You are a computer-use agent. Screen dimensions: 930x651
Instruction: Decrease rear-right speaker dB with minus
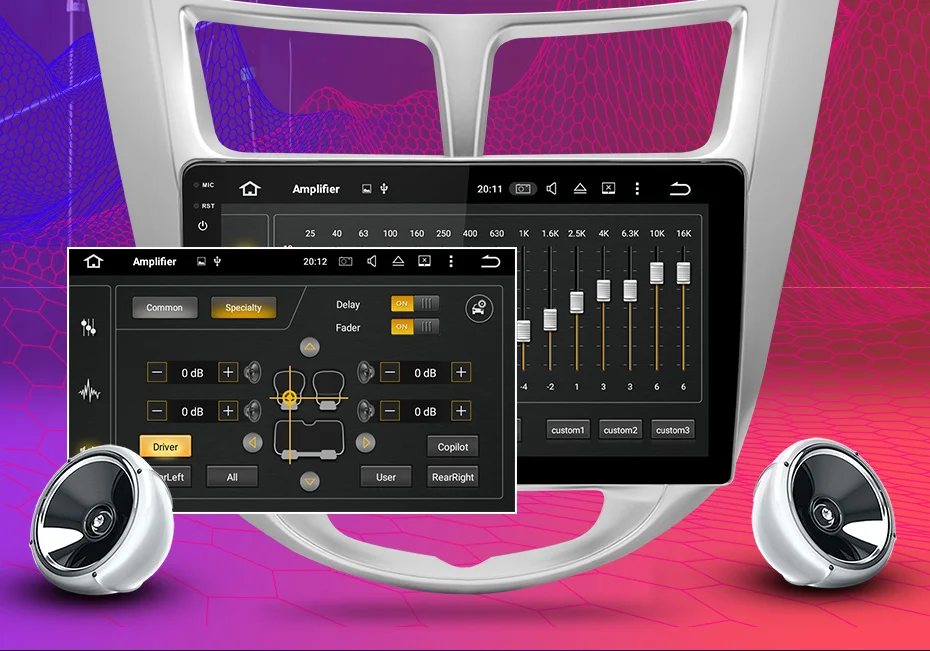390,411
